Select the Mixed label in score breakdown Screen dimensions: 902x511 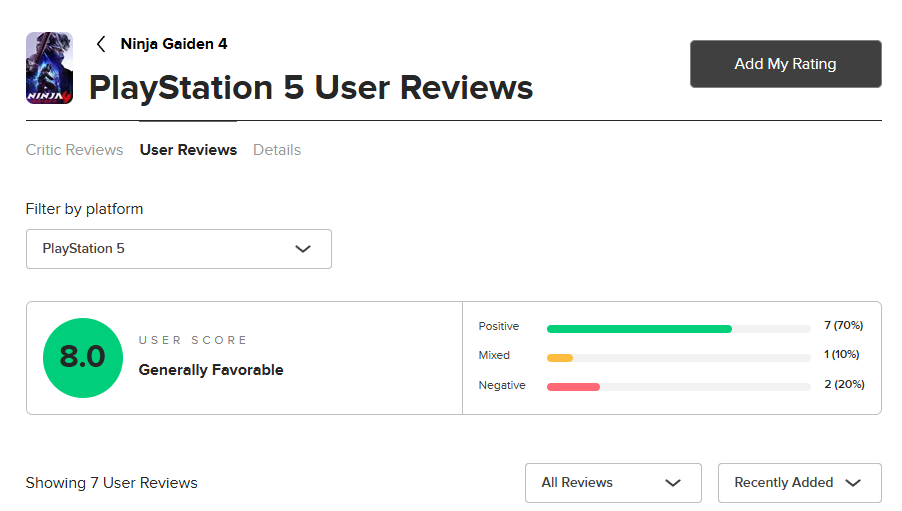pyautogui.click(x=494, y=355)
